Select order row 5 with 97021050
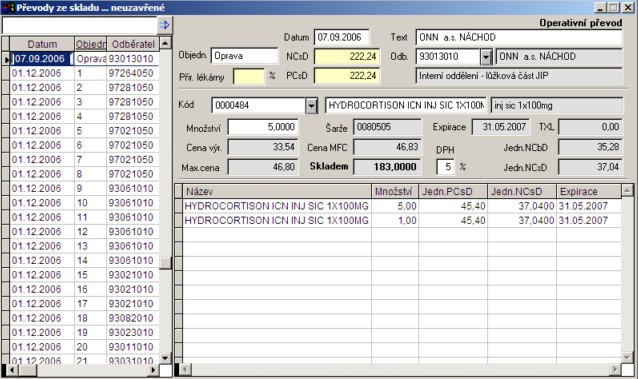 pyautogui.click(x=84, y=131)
